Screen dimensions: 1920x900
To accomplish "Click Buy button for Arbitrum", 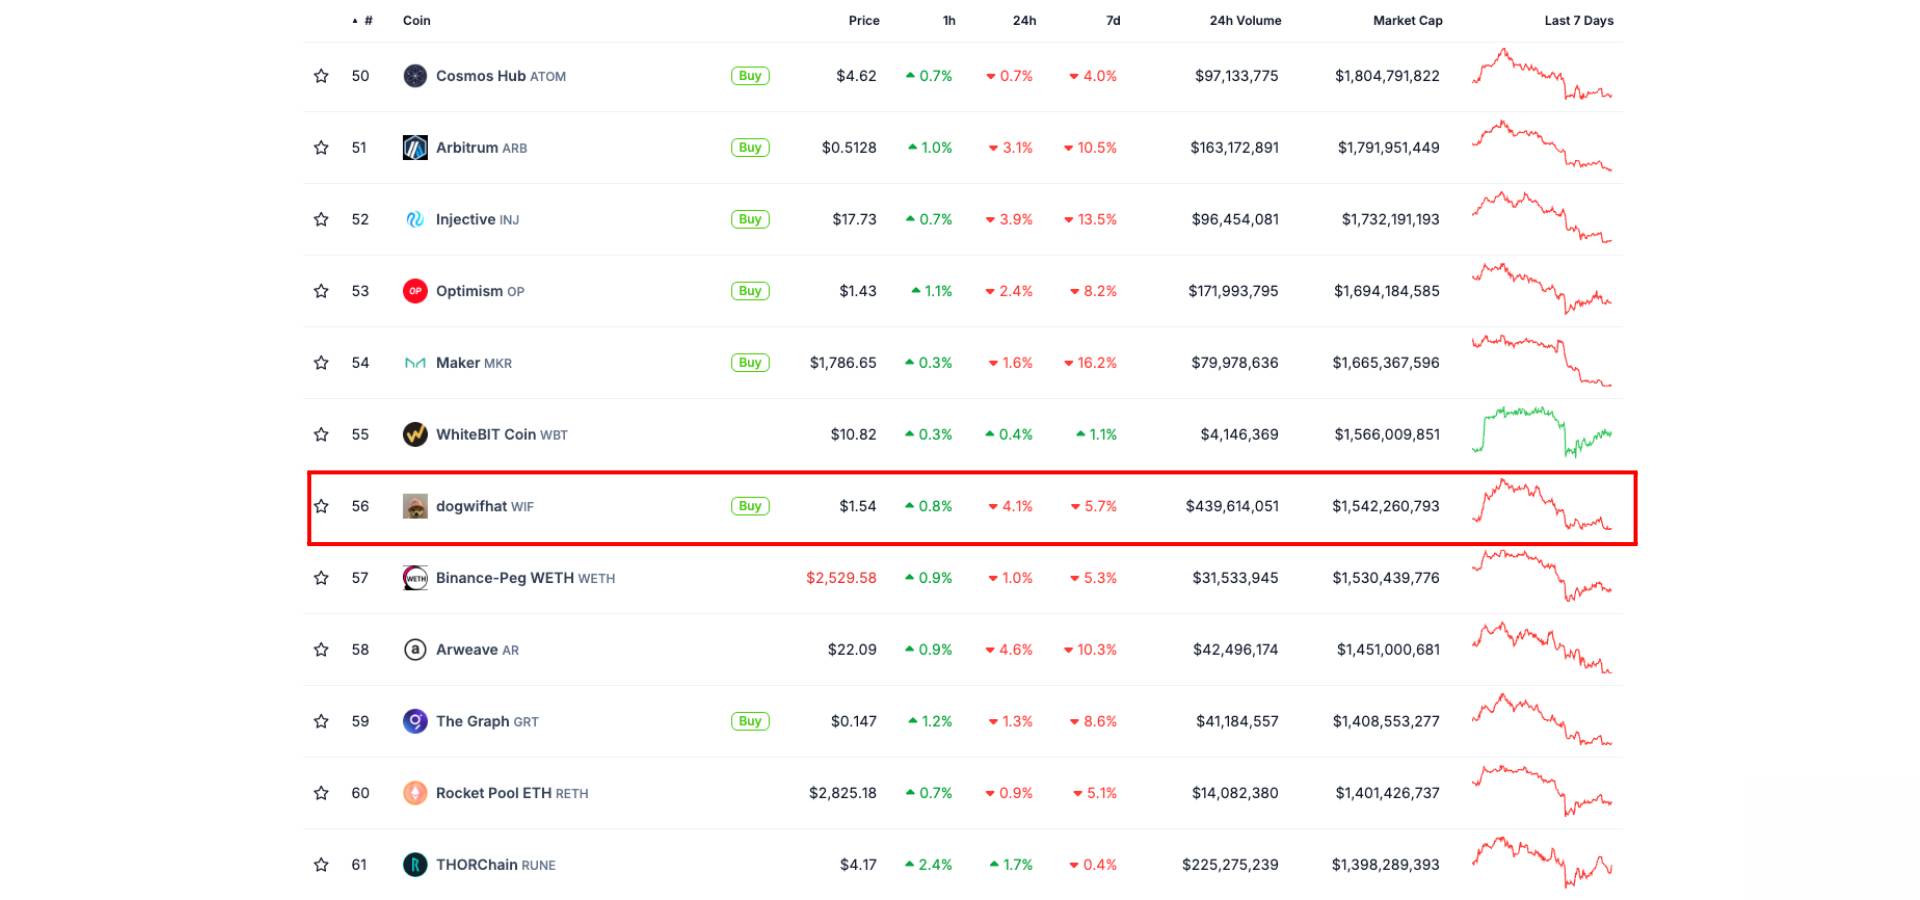I will pyautogui.click(x=750, y=148).
